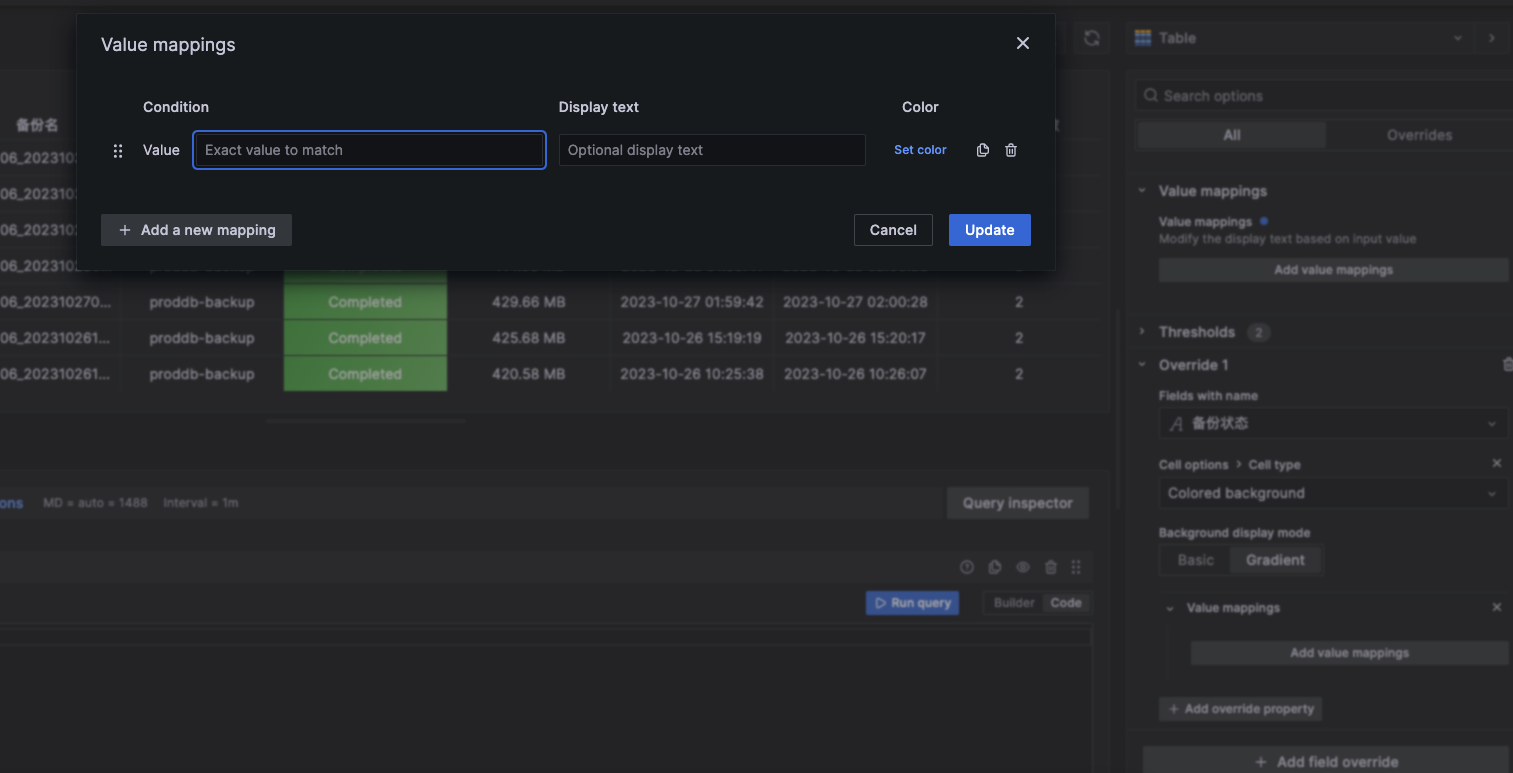Collapse the options pane with the arrow

point(1492,38)
